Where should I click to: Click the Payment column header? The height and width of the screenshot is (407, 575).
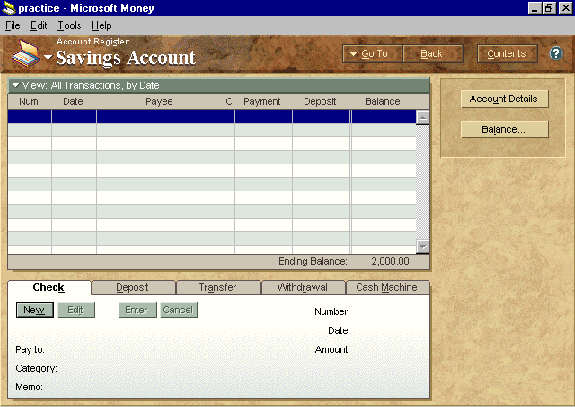pyautogui.click(x=261, y=102)
